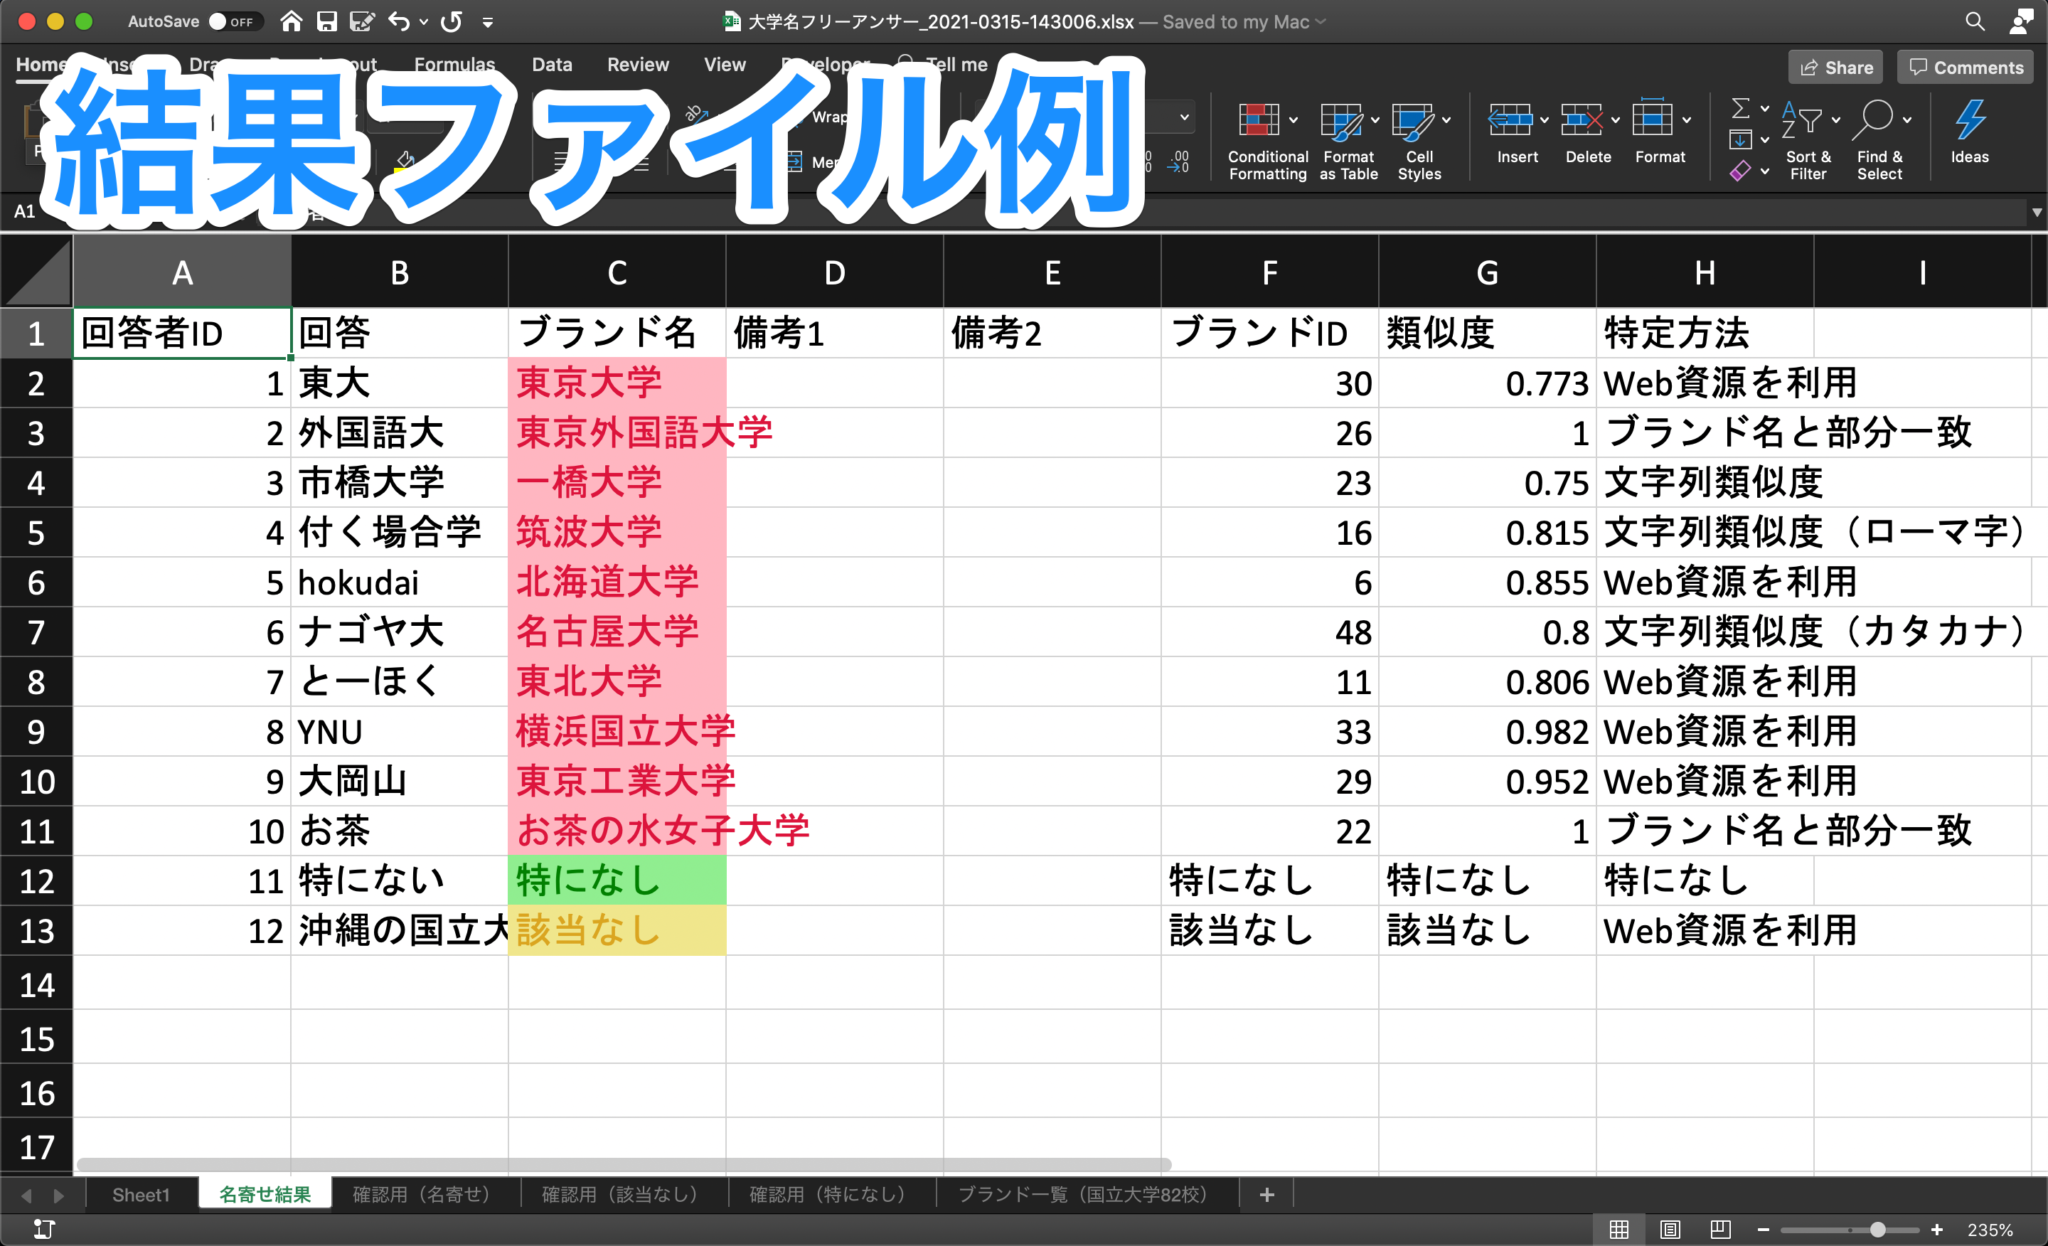This screenshot has width=2048, height=1246.
Task: Switch to Page Layout view icon
Action: click(x=1670, y=1230)
